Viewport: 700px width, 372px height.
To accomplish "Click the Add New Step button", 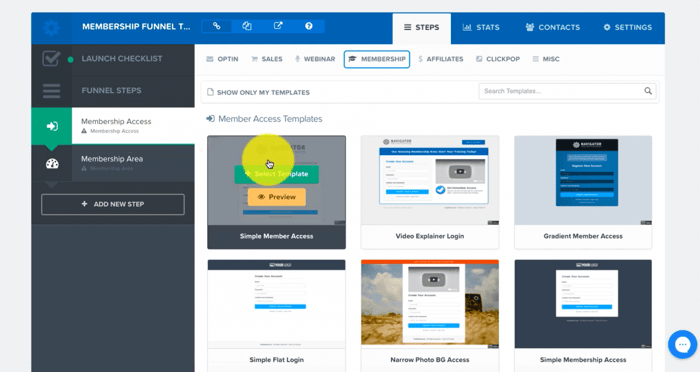I will (x=113, y=204).
